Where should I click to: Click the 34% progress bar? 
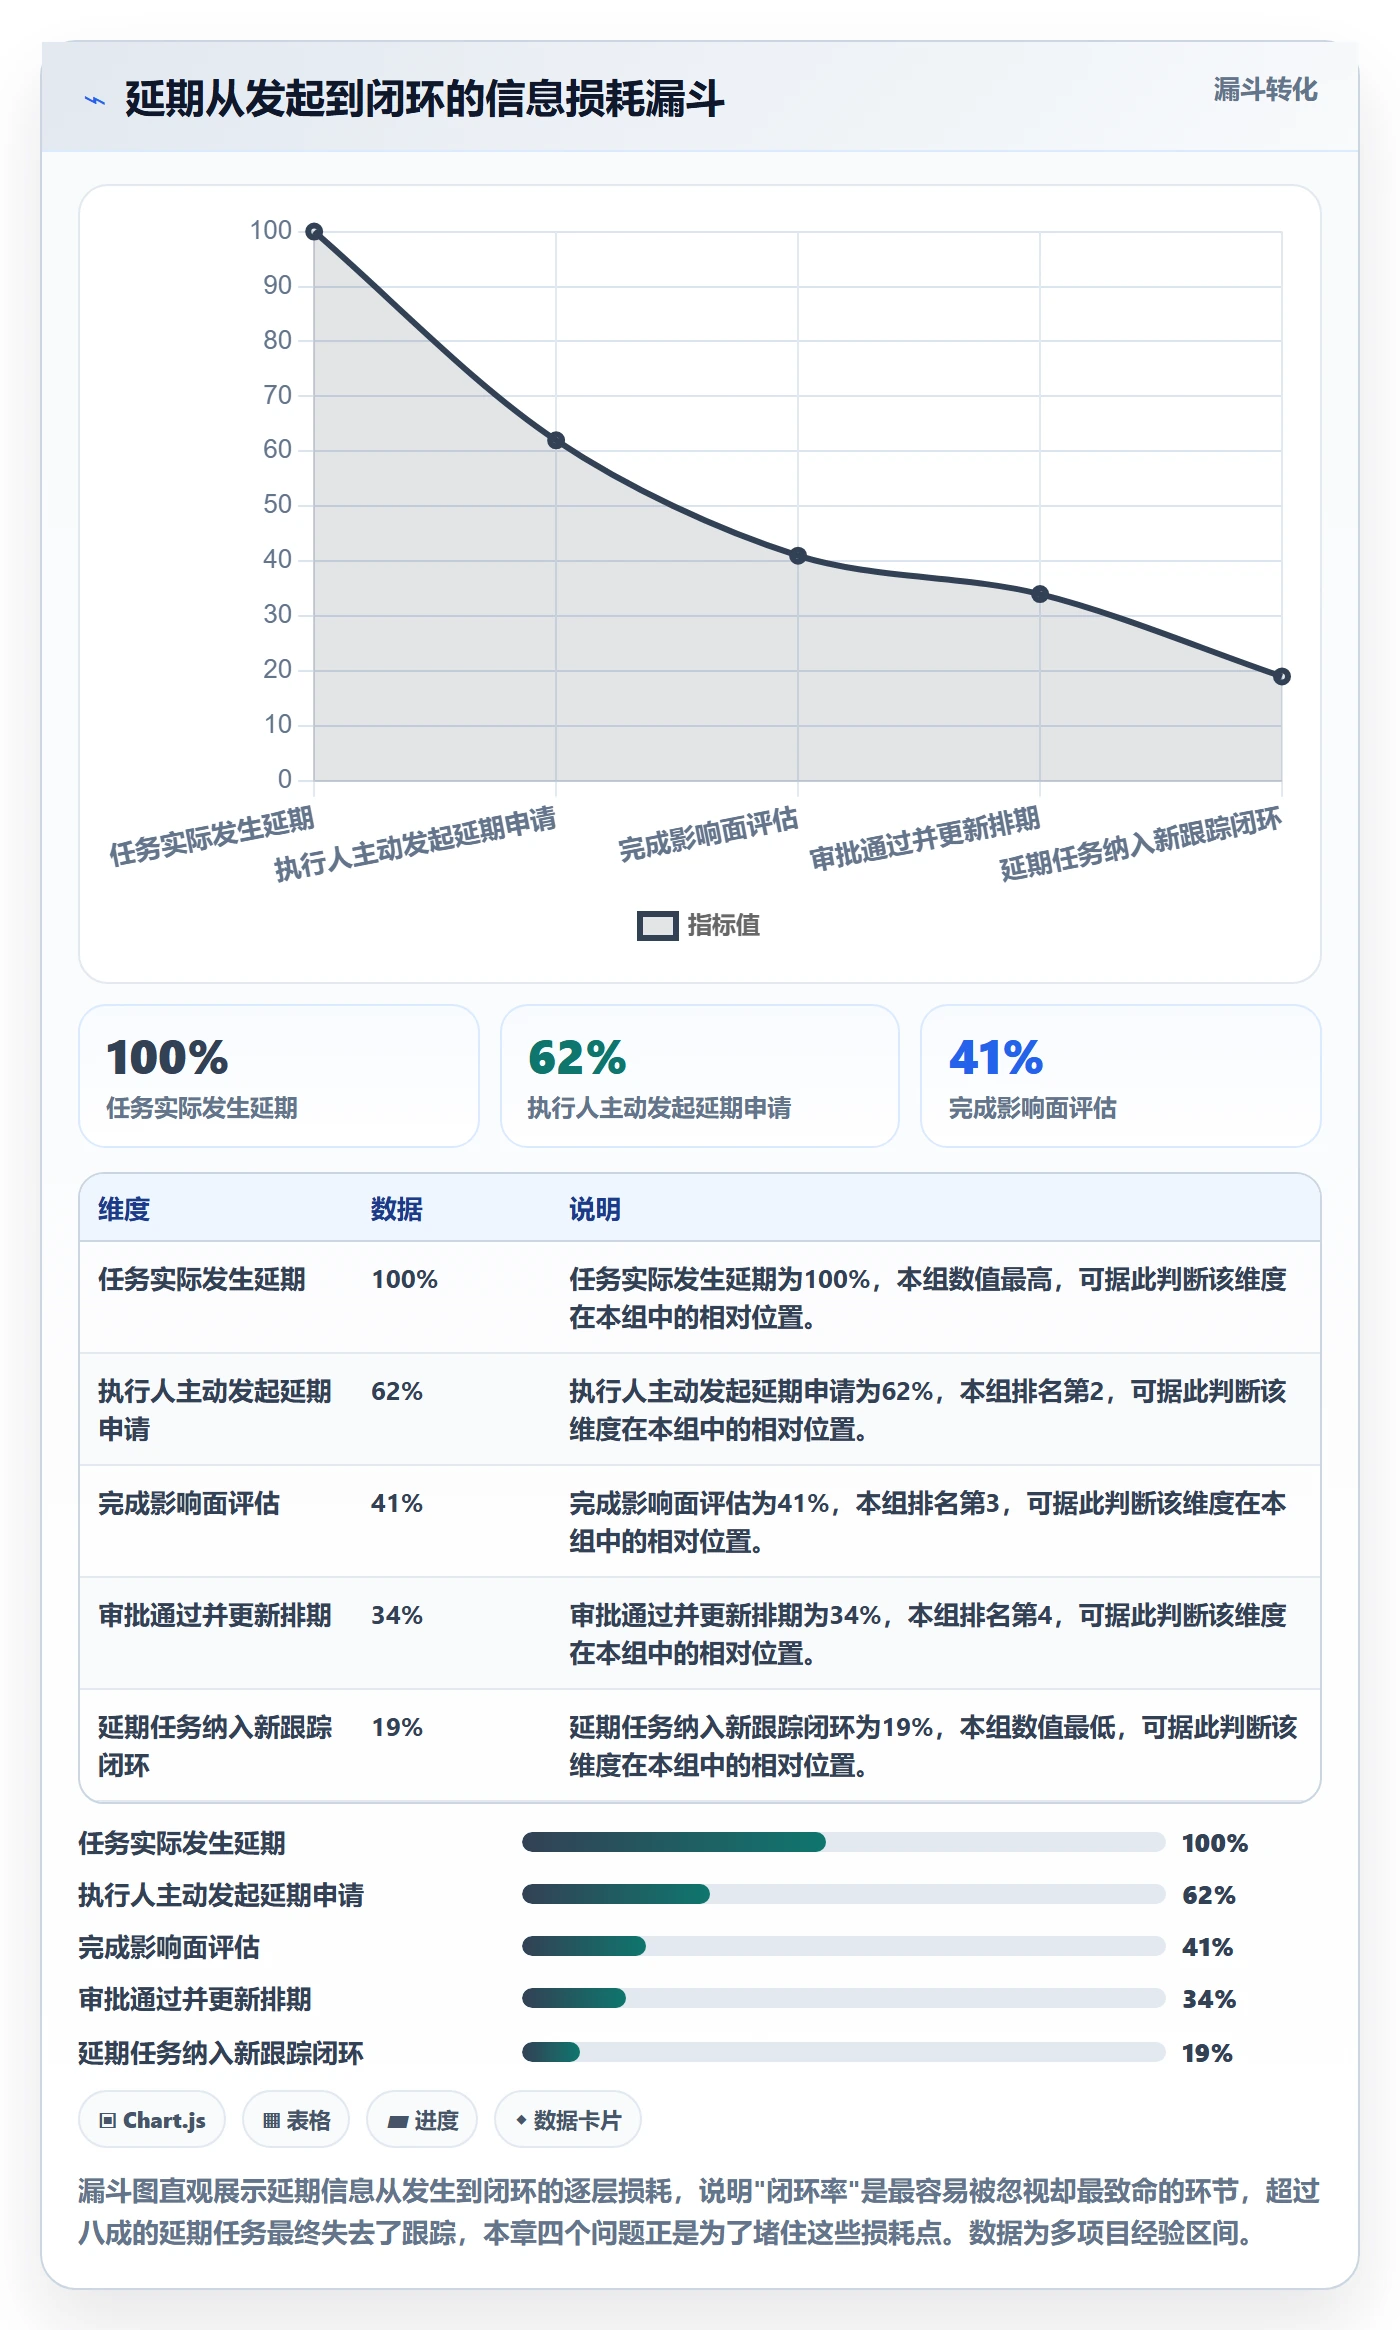(844, 1998)
